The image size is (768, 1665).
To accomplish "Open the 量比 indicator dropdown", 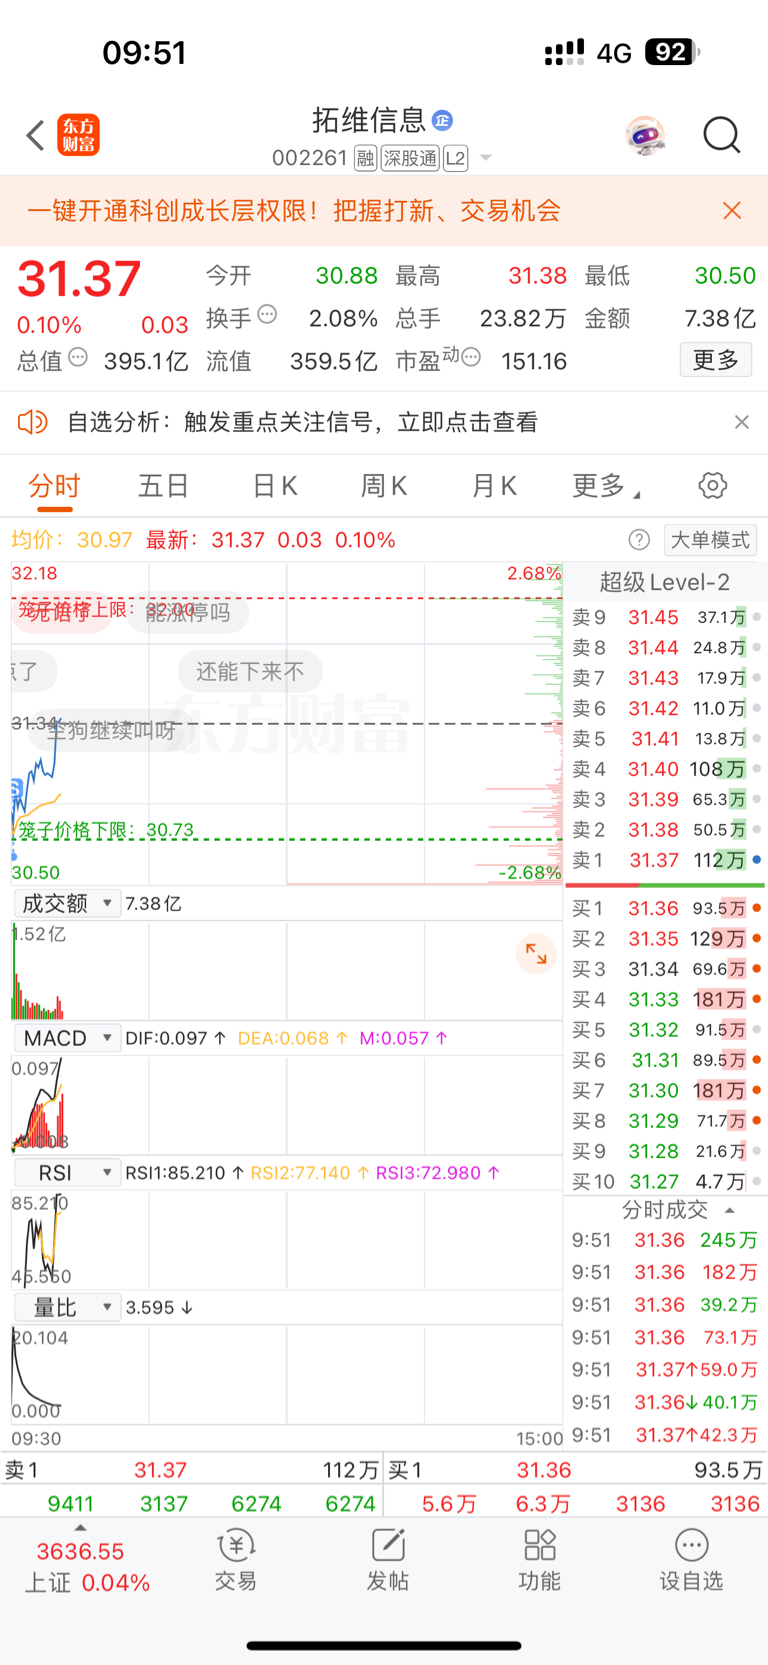I will click(x=67, y=1308).
